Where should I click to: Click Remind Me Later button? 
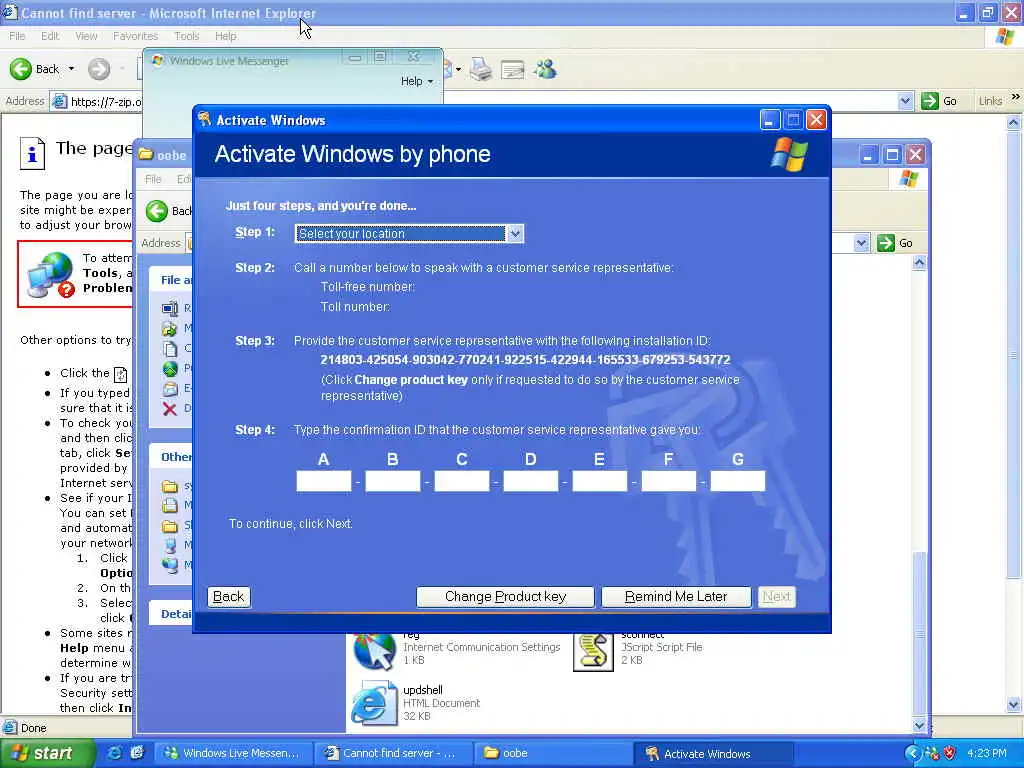pyautogui.click(x=675, y=596)
